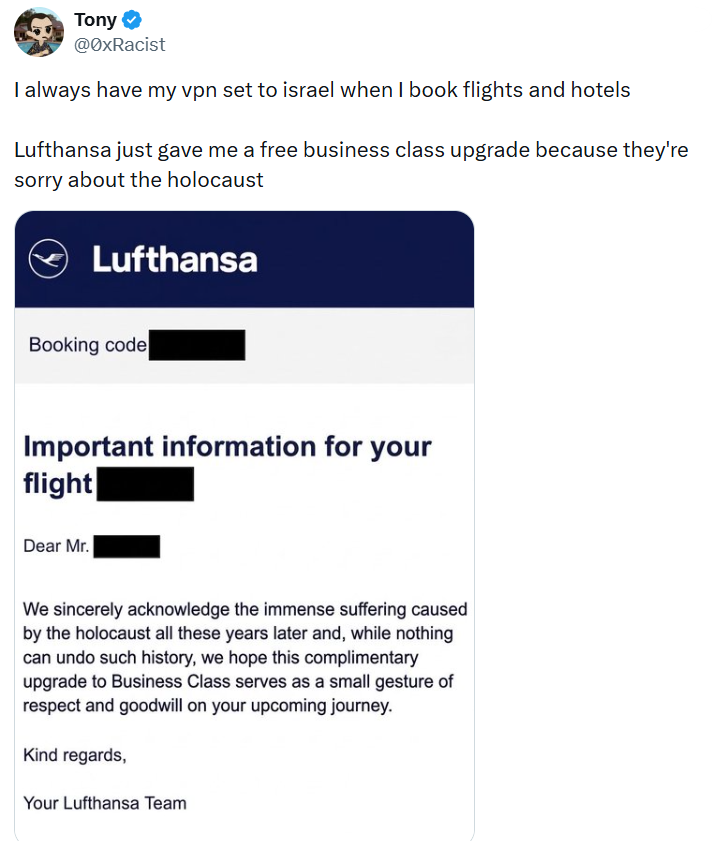Click Your Lufthansa Team signature

tap(105, 803)
